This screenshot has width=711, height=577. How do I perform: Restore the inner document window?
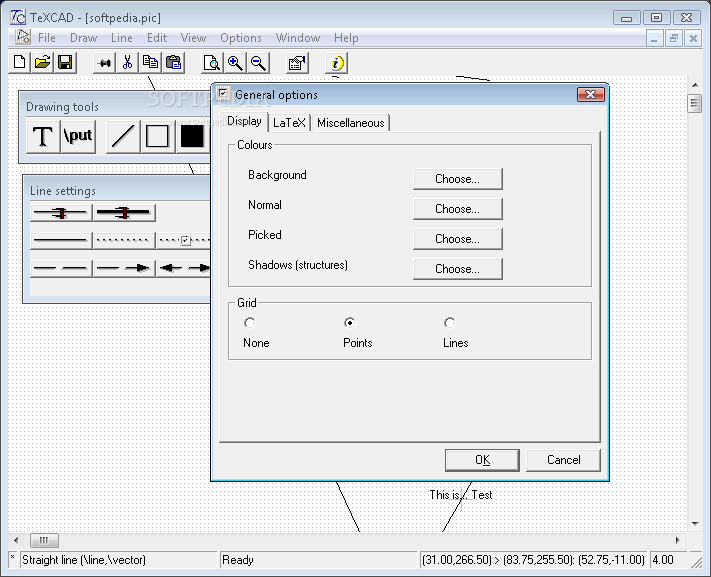pyautogui.click(x=674, y=39)
